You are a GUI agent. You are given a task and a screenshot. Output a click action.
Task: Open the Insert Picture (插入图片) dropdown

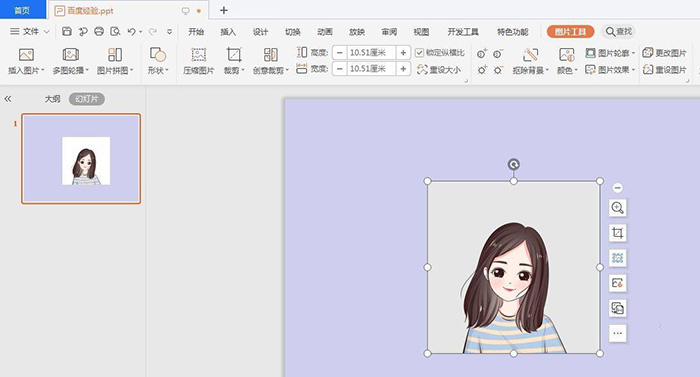pyautogui.click(x=43, y=70)
